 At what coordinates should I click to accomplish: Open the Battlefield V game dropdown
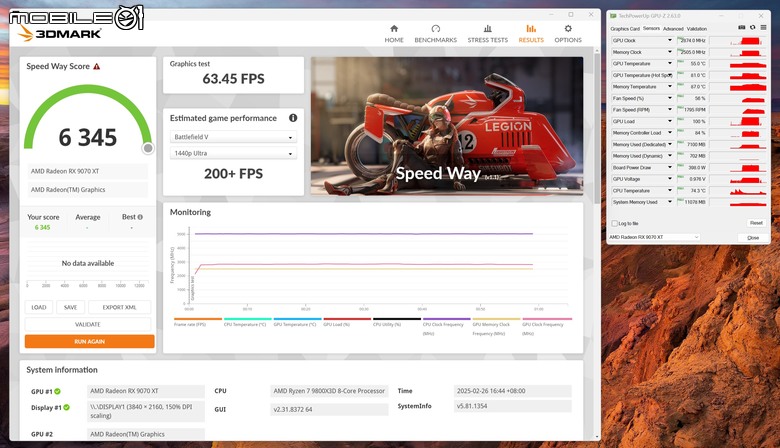coord(233,137)
